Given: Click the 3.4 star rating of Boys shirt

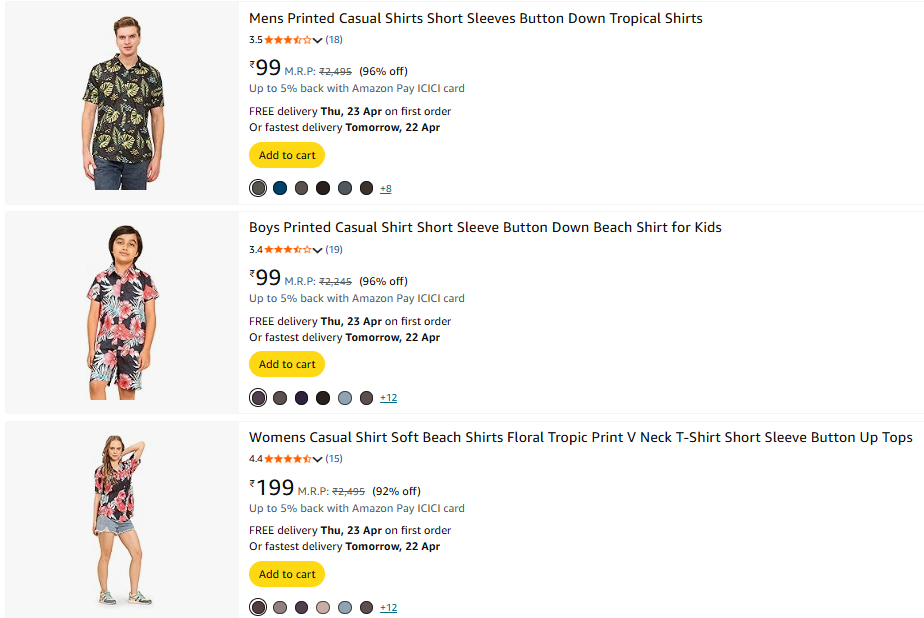Looking at the screenshot, I should (287, 250).
